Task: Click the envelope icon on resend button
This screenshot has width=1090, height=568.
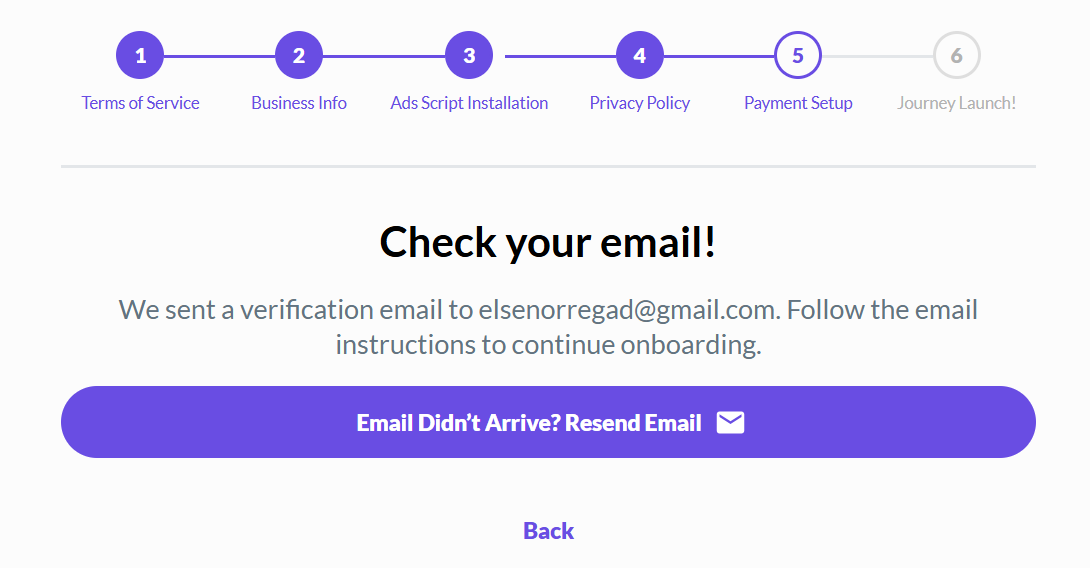Action: [x=731, y=423]
